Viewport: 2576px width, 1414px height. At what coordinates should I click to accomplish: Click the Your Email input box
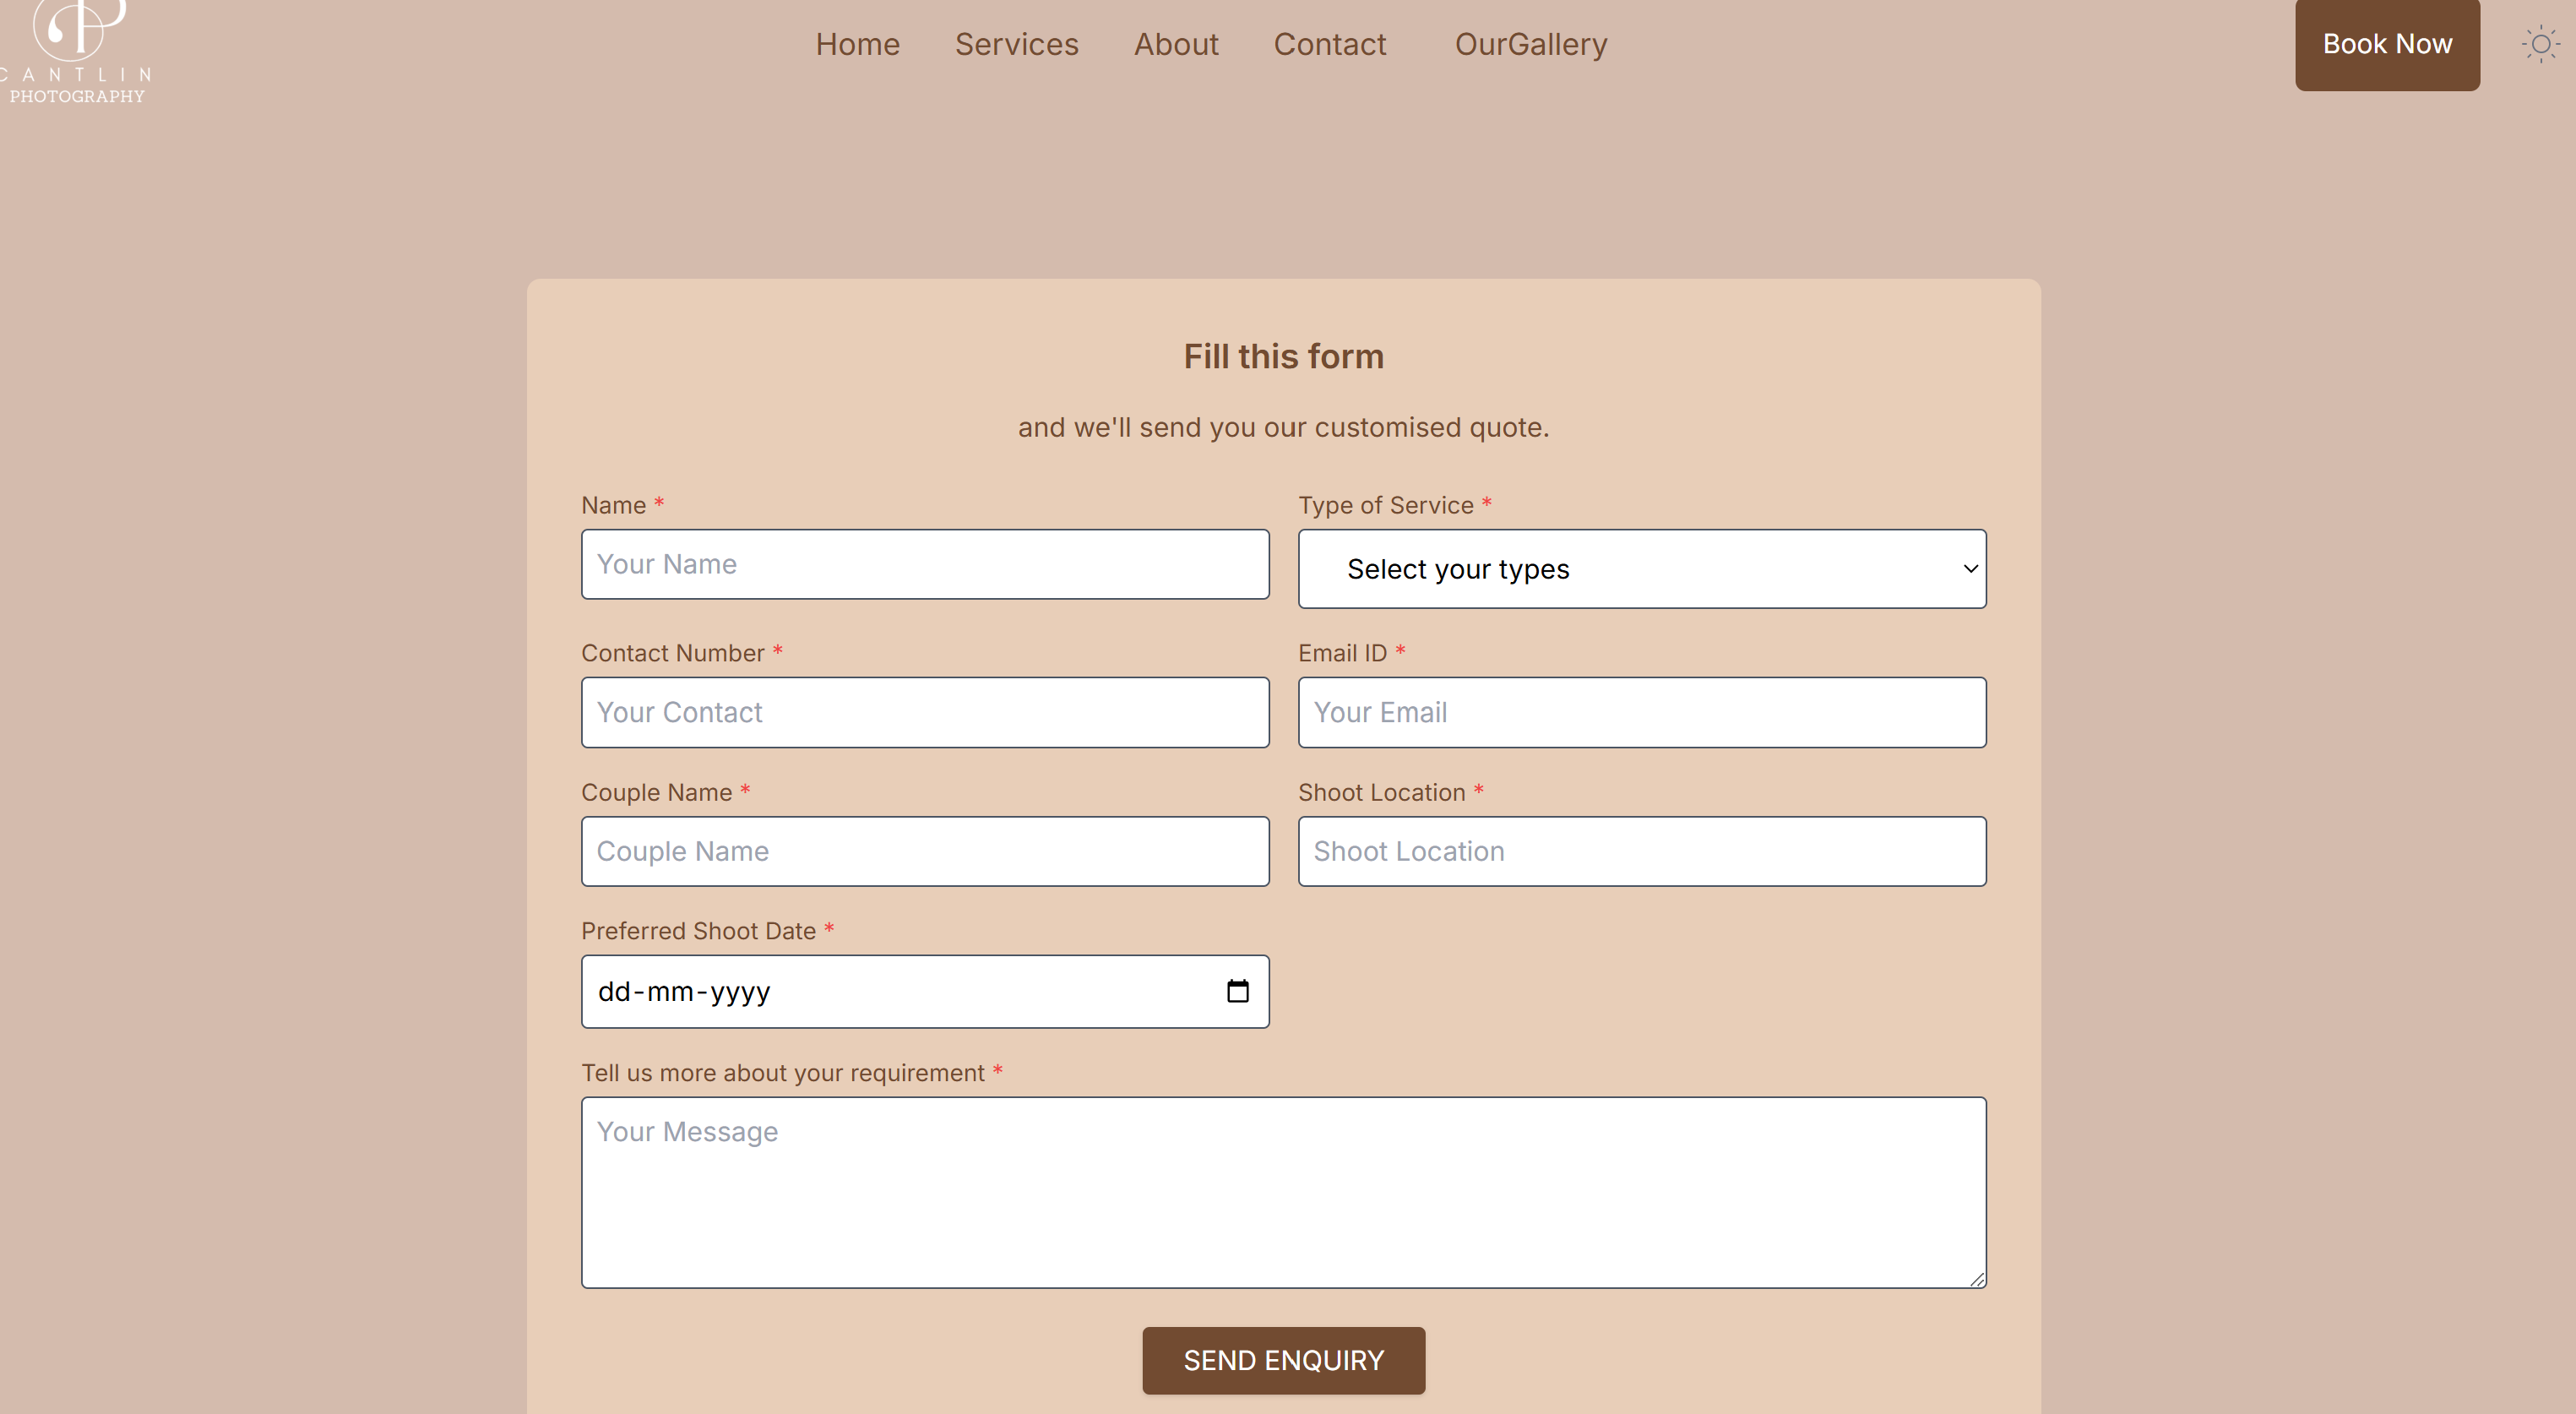[x=1641, y=712]
